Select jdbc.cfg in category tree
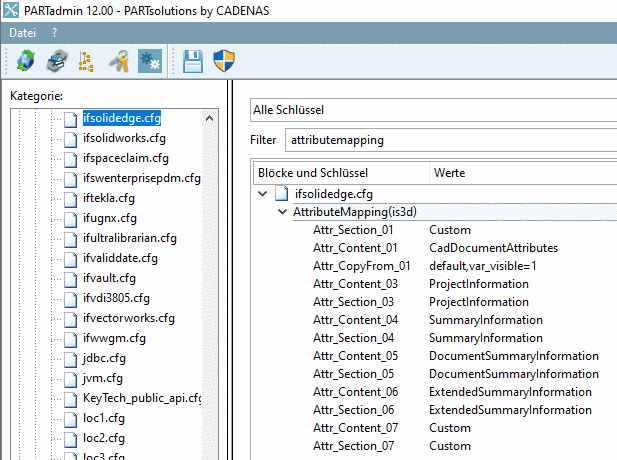 point(104,358)
